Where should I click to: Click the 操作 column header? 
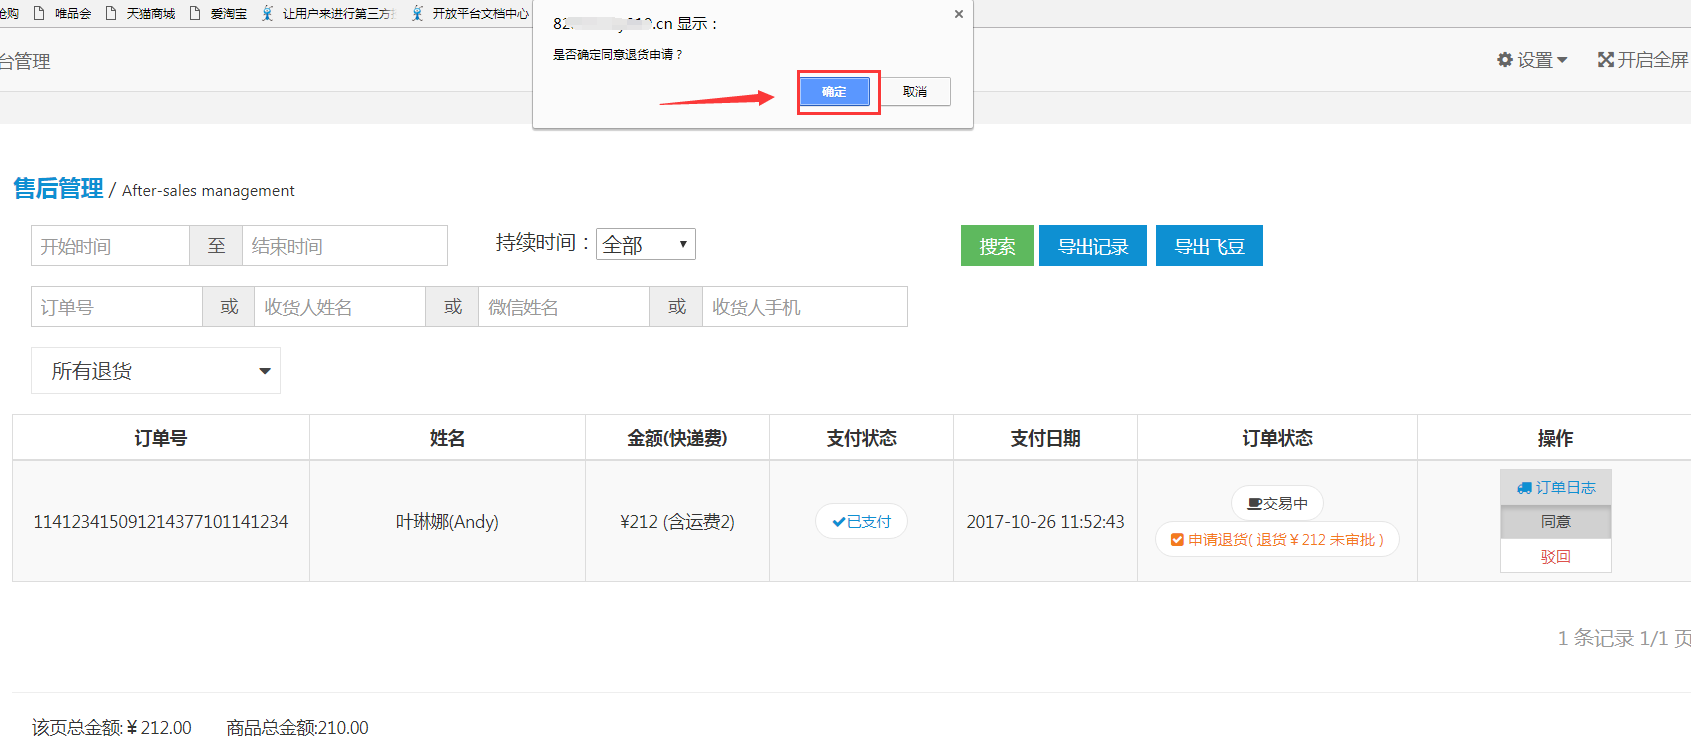1555,438
